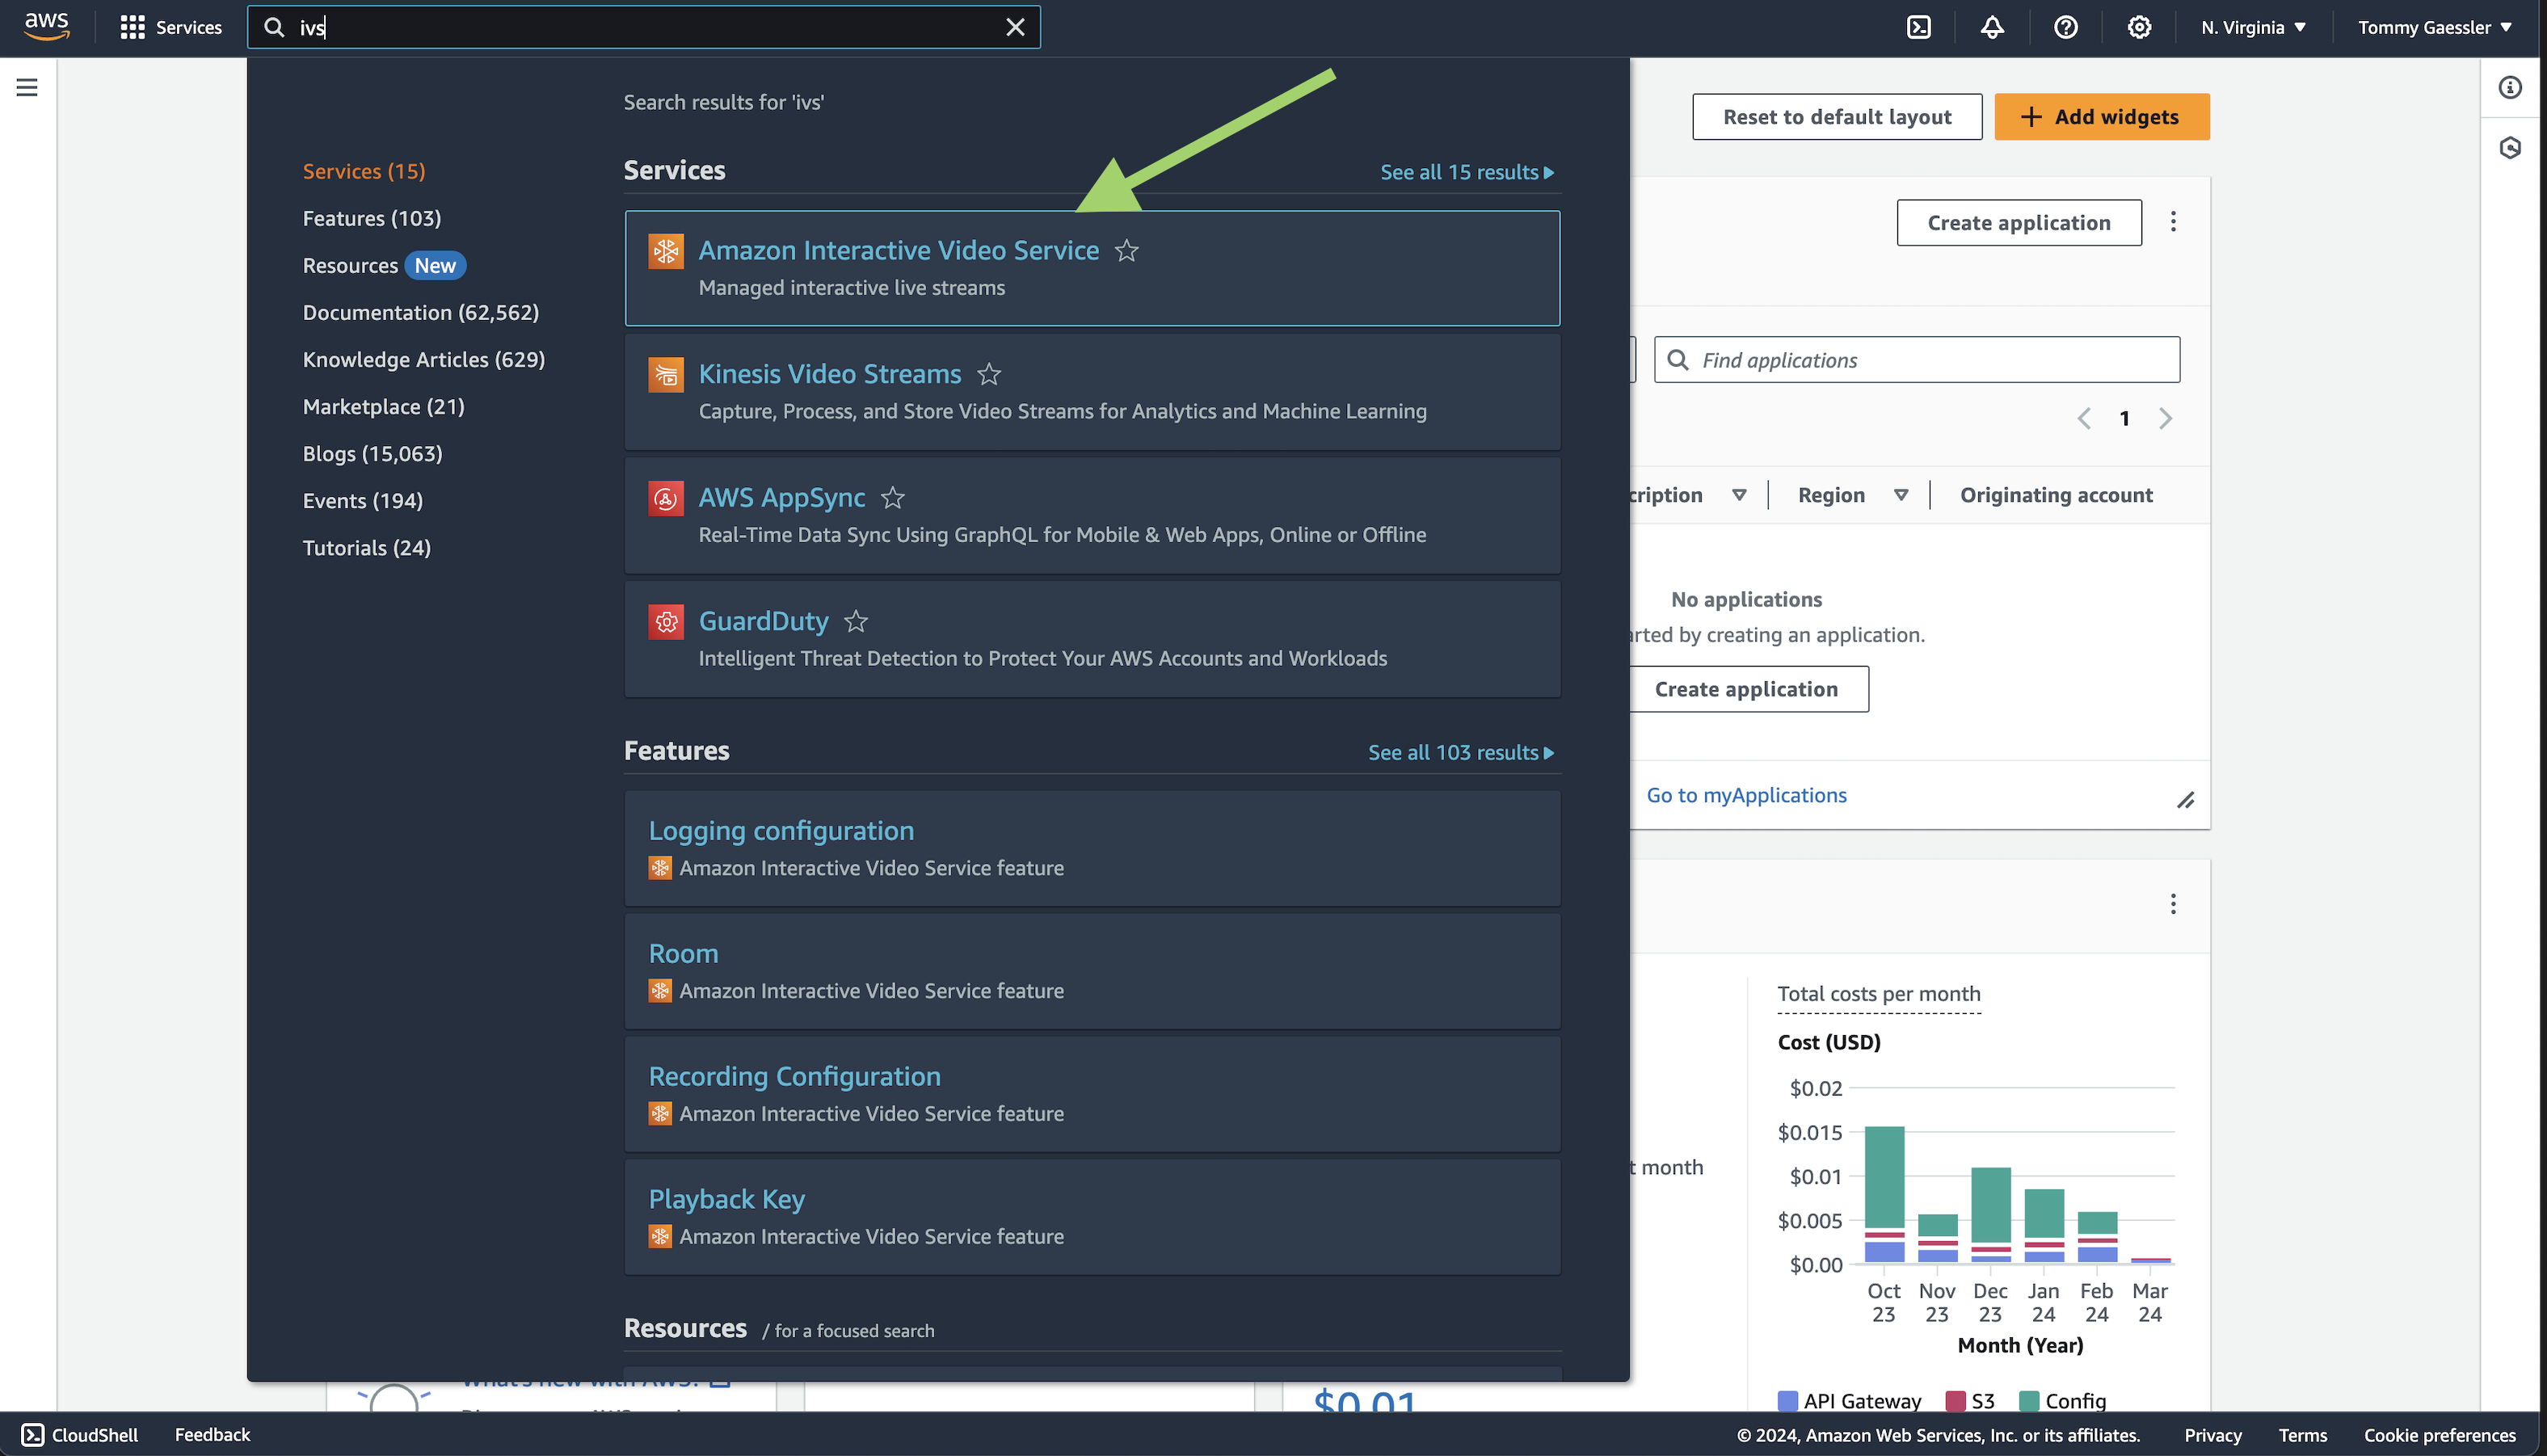
Task: Favorite Amazon Interactive Video Service star
Action: point(1127,251)
